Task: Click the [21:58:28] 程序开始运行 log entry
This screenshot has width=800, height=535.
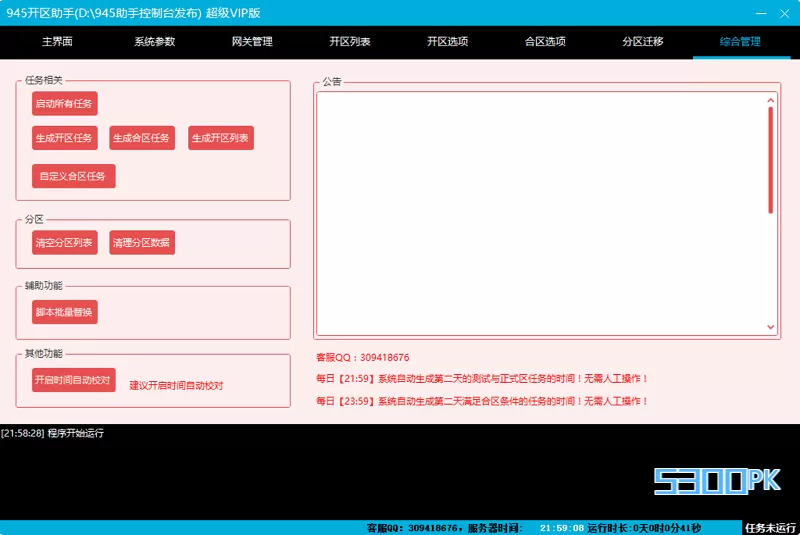Action: (x=52, y=433)
